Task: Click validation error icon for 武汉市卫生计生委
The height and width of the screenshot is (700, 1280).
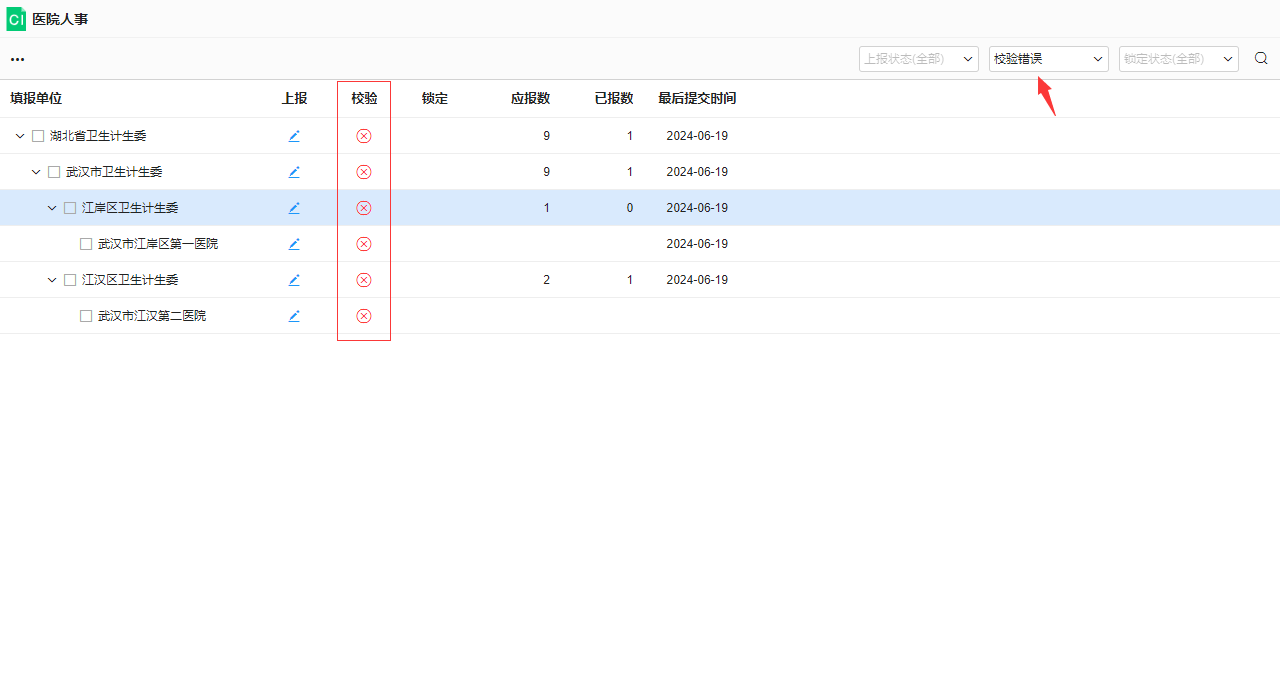Action: pyautogui.click(x=364, y=172)
